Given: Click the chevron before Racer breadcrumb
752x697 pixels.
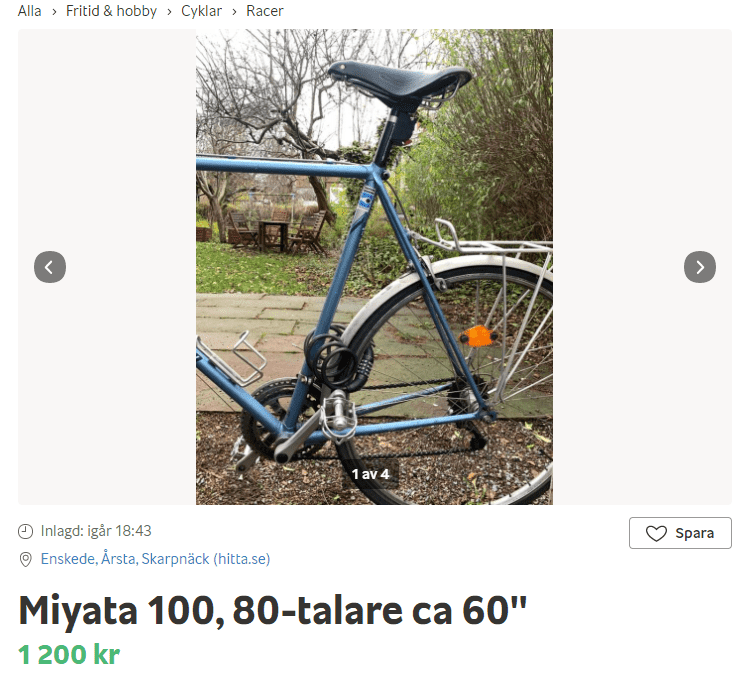Looking at the screenshot, I should pos(235,12).
